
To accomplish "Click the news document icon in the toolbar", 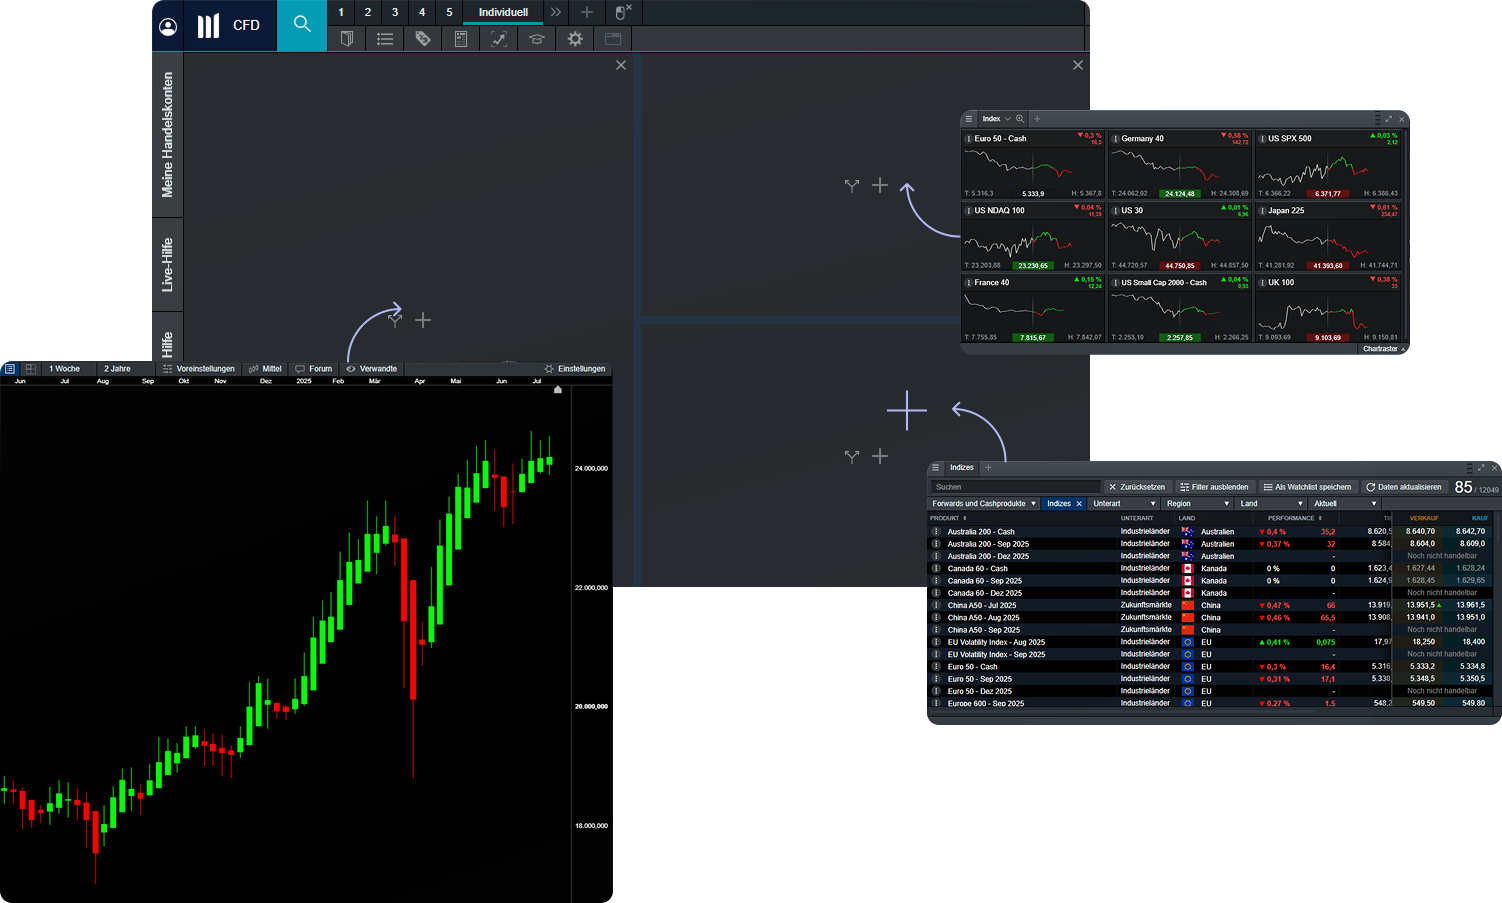I will 460,39.
